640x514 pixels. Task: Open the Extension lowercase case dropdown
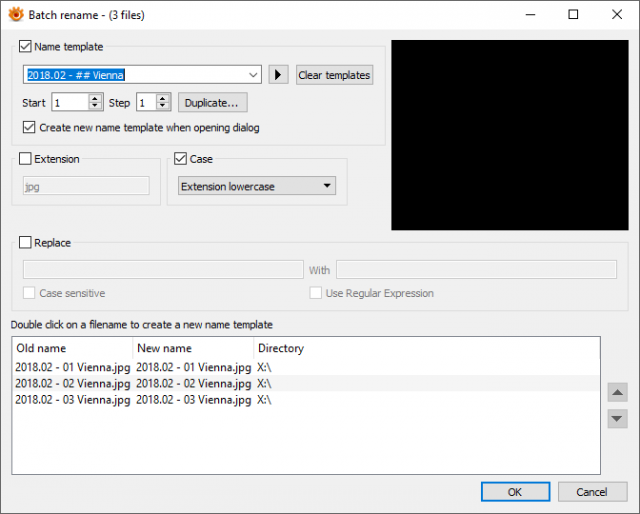click(257, 186)
